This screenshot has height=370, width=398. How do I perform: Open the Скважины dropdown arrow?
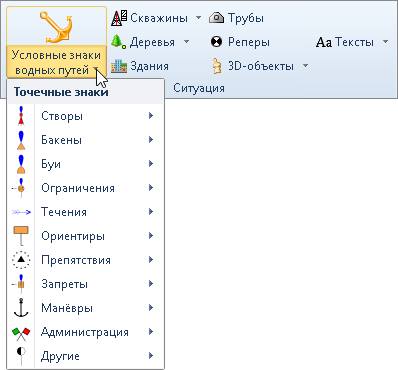pos(198,17)
